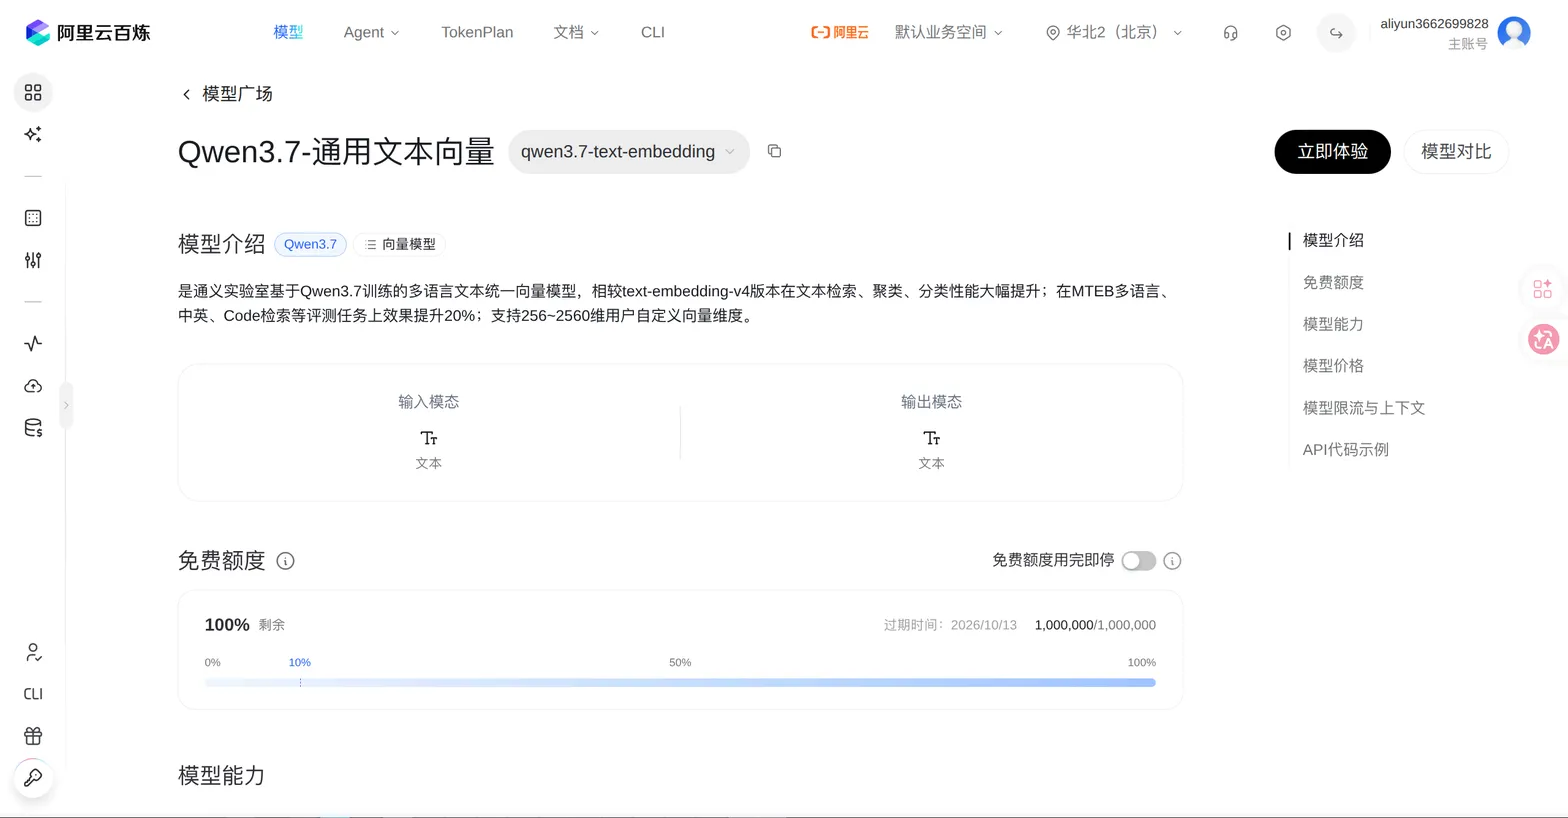Open the activity pulse icon in sidebar
1568x818 pixels.
[x=33, y=343]
